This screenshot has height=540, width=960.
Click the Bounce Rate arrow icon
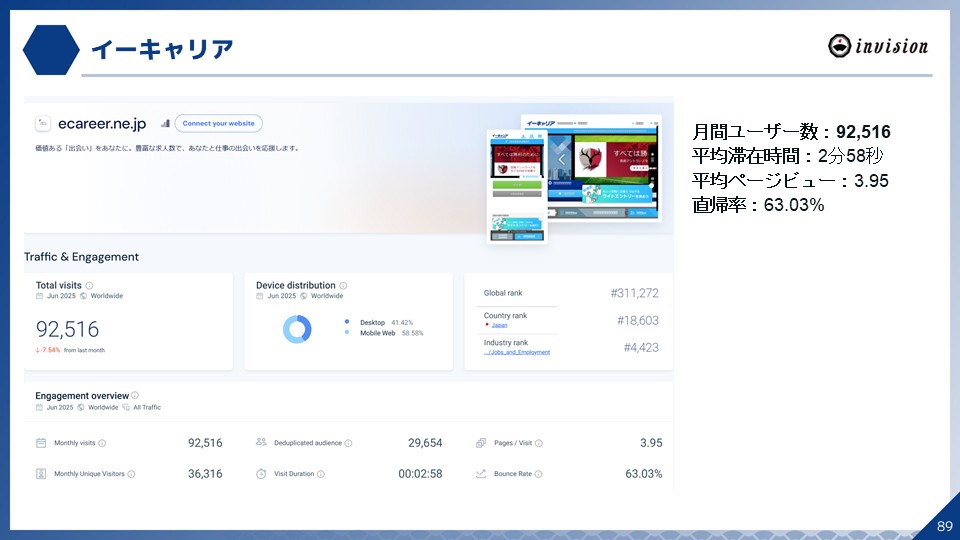[x=481, y=473]
